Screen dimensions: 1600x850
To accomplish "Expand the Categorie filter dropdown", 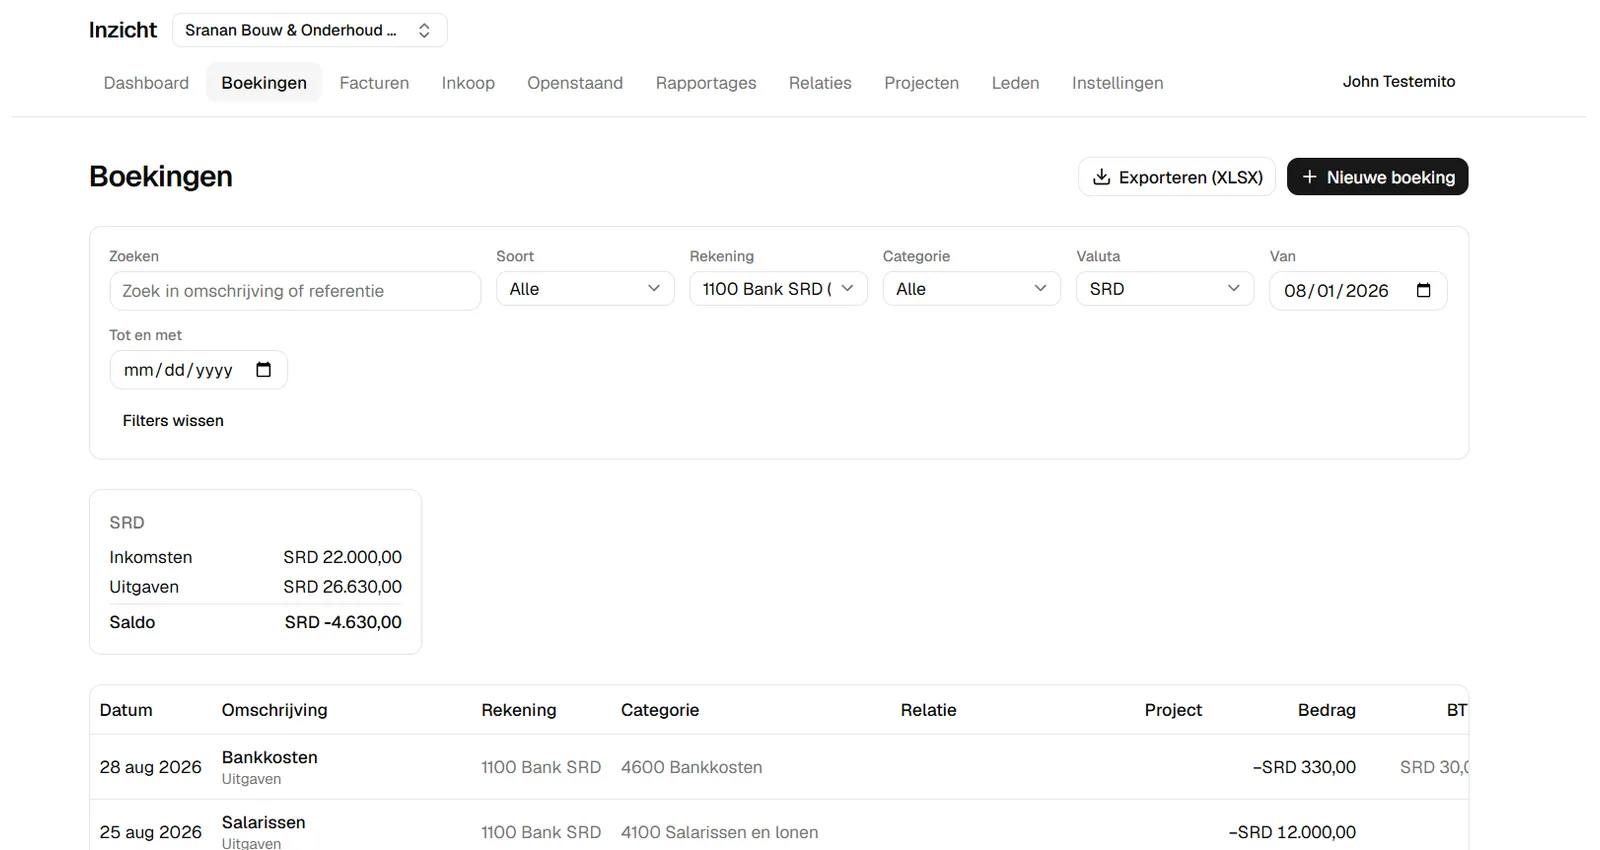I will coord(971,289).
